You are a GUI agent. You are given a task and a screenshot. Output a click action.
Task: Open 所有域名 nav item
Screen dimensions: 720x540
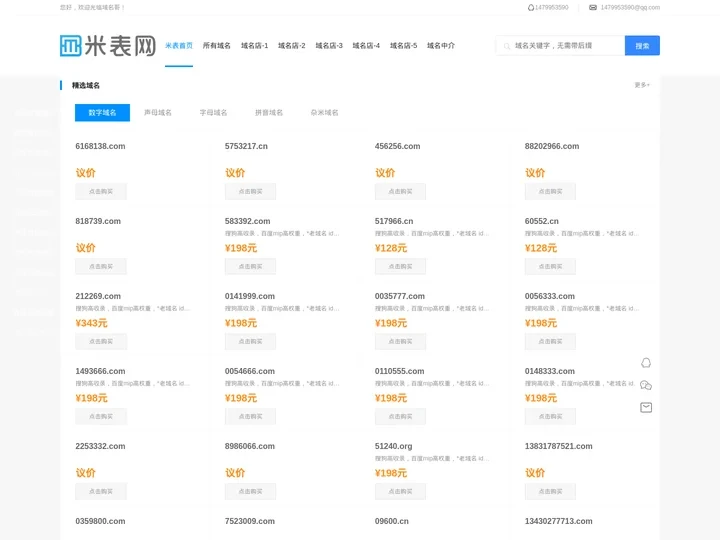point(217,45)
